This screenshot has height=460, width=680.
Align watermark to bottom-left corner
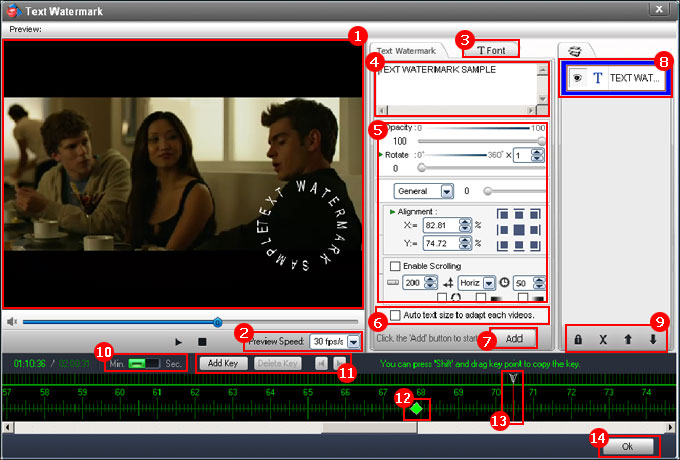(502, 245)
